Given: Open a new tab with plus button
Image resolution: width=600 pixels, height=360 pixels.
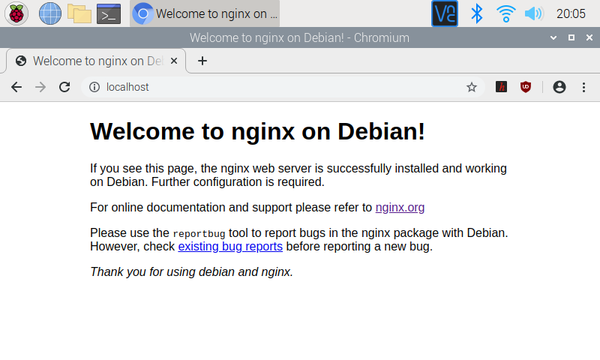Looking at the screenshot, I should click(x=202, y=61).
